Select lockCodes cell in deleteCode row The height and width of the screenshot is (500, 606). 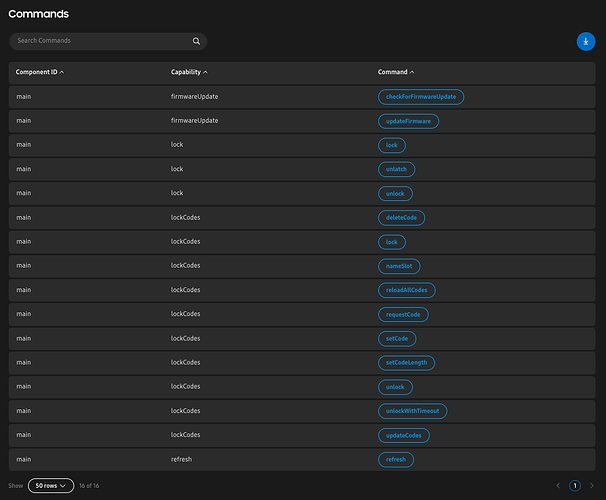pyautogui.click(x=186, y=218)
